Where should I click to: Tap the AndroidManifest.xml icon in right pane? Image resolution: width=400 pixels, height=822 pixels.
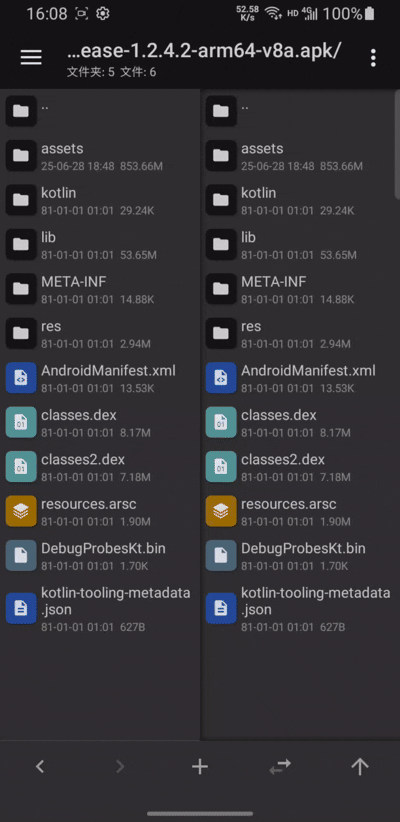(221, 378)
